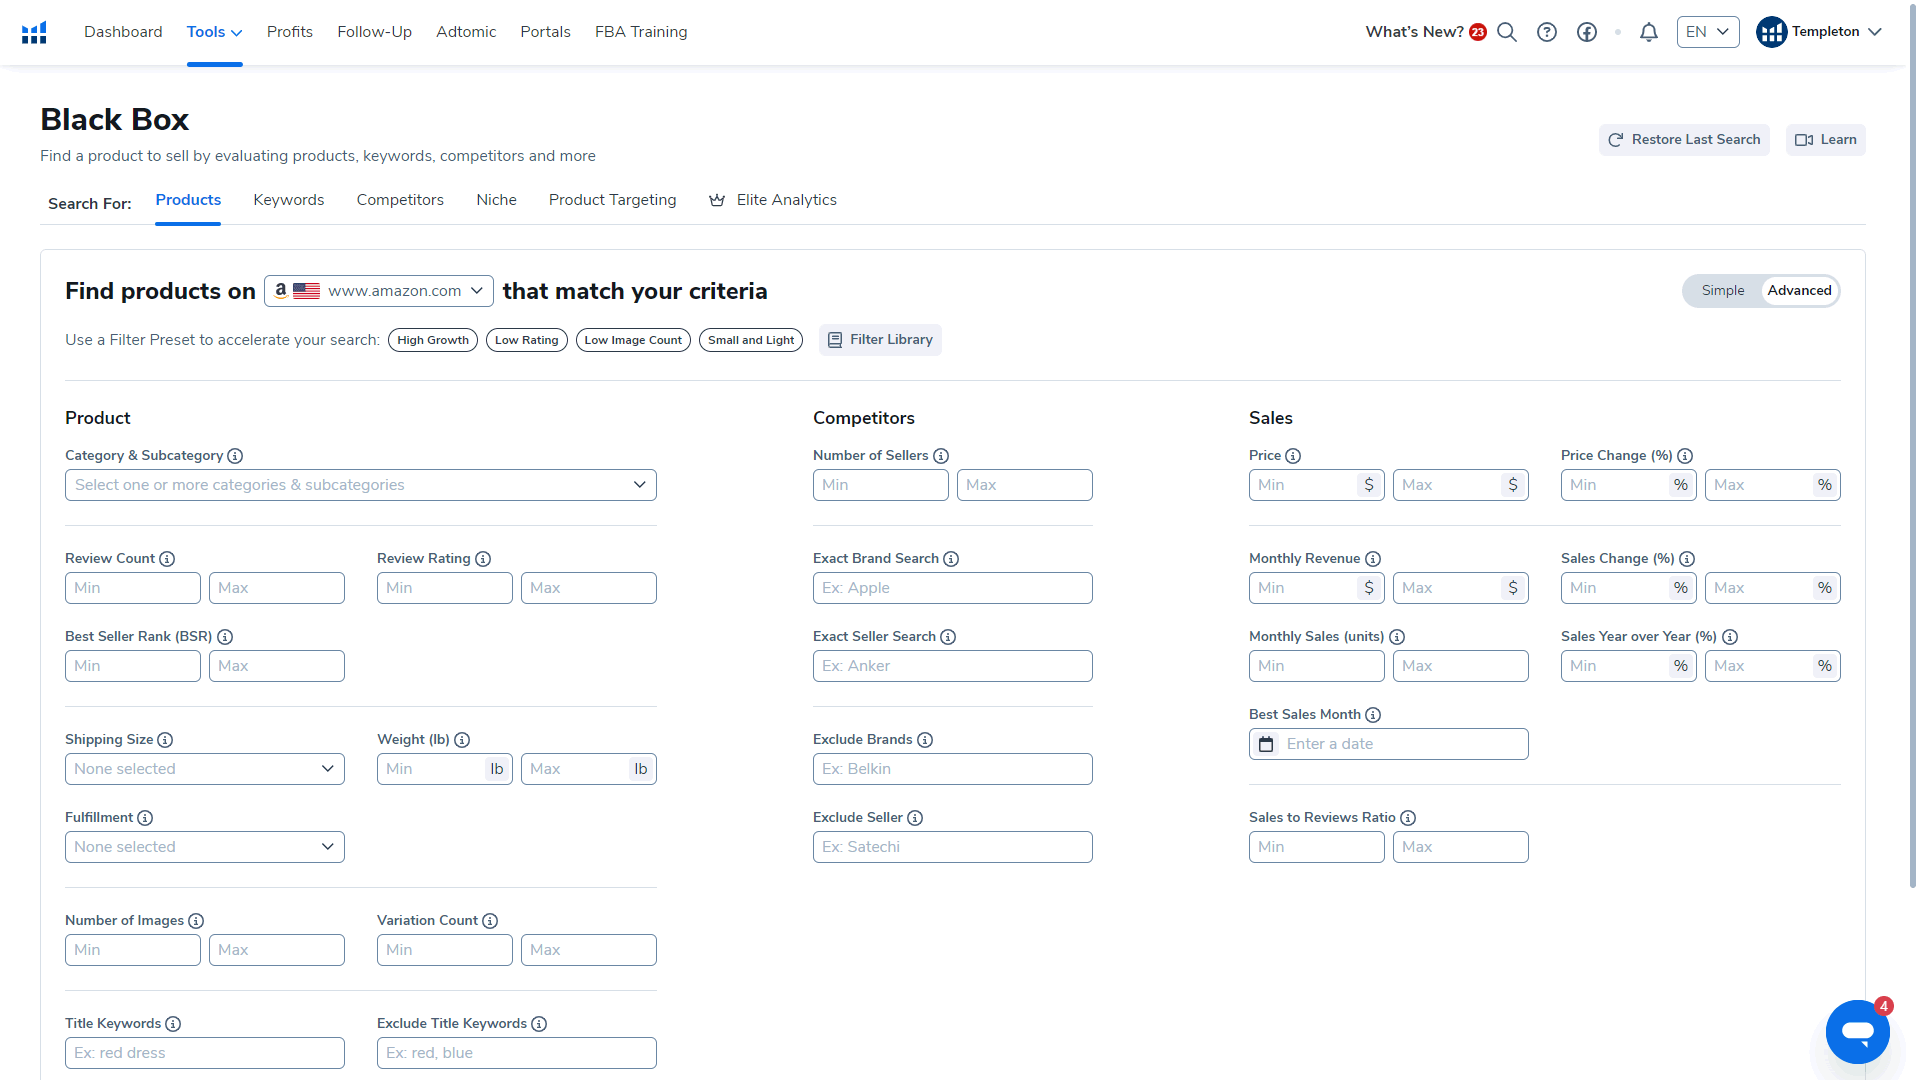Screen dimensions: 1920x1080
Task: Expand the Fulfillment dropdown
Action: (x=204, y=847)
